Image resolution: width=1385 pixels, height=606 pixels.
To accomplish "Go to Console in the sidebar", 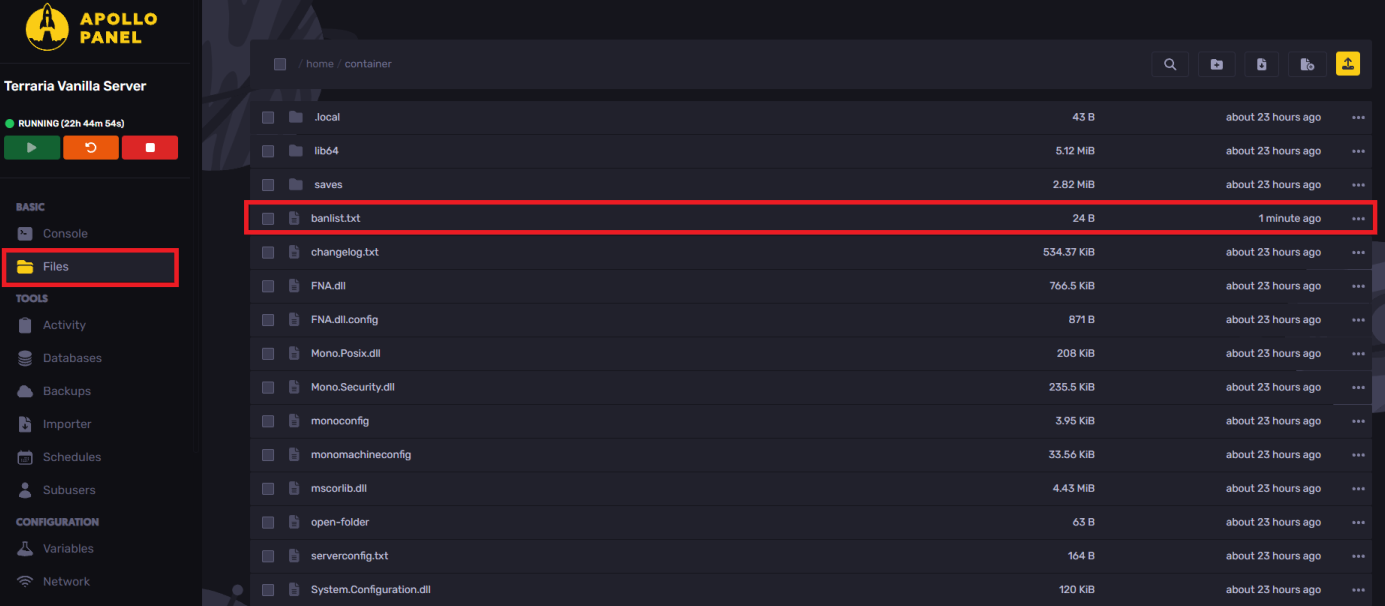I will tap(65, 233).
